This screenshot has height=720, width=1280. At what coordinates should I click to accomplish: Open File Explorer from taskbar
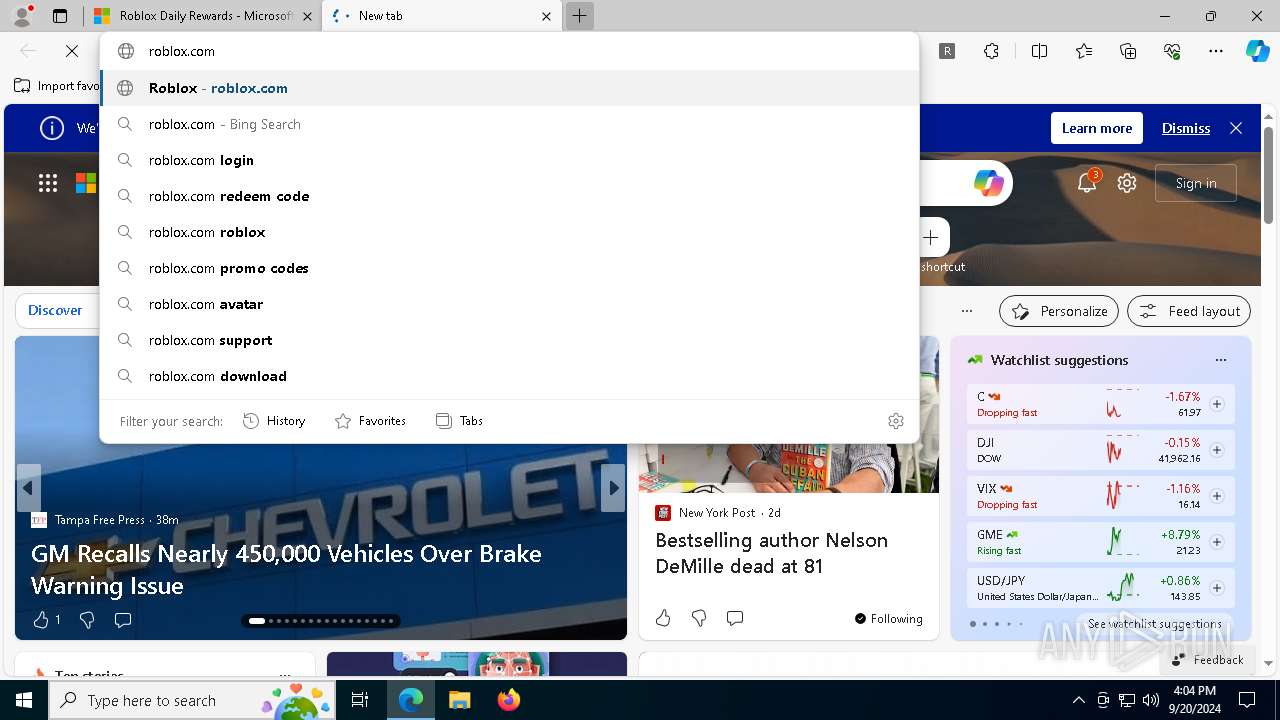point(459,700)
